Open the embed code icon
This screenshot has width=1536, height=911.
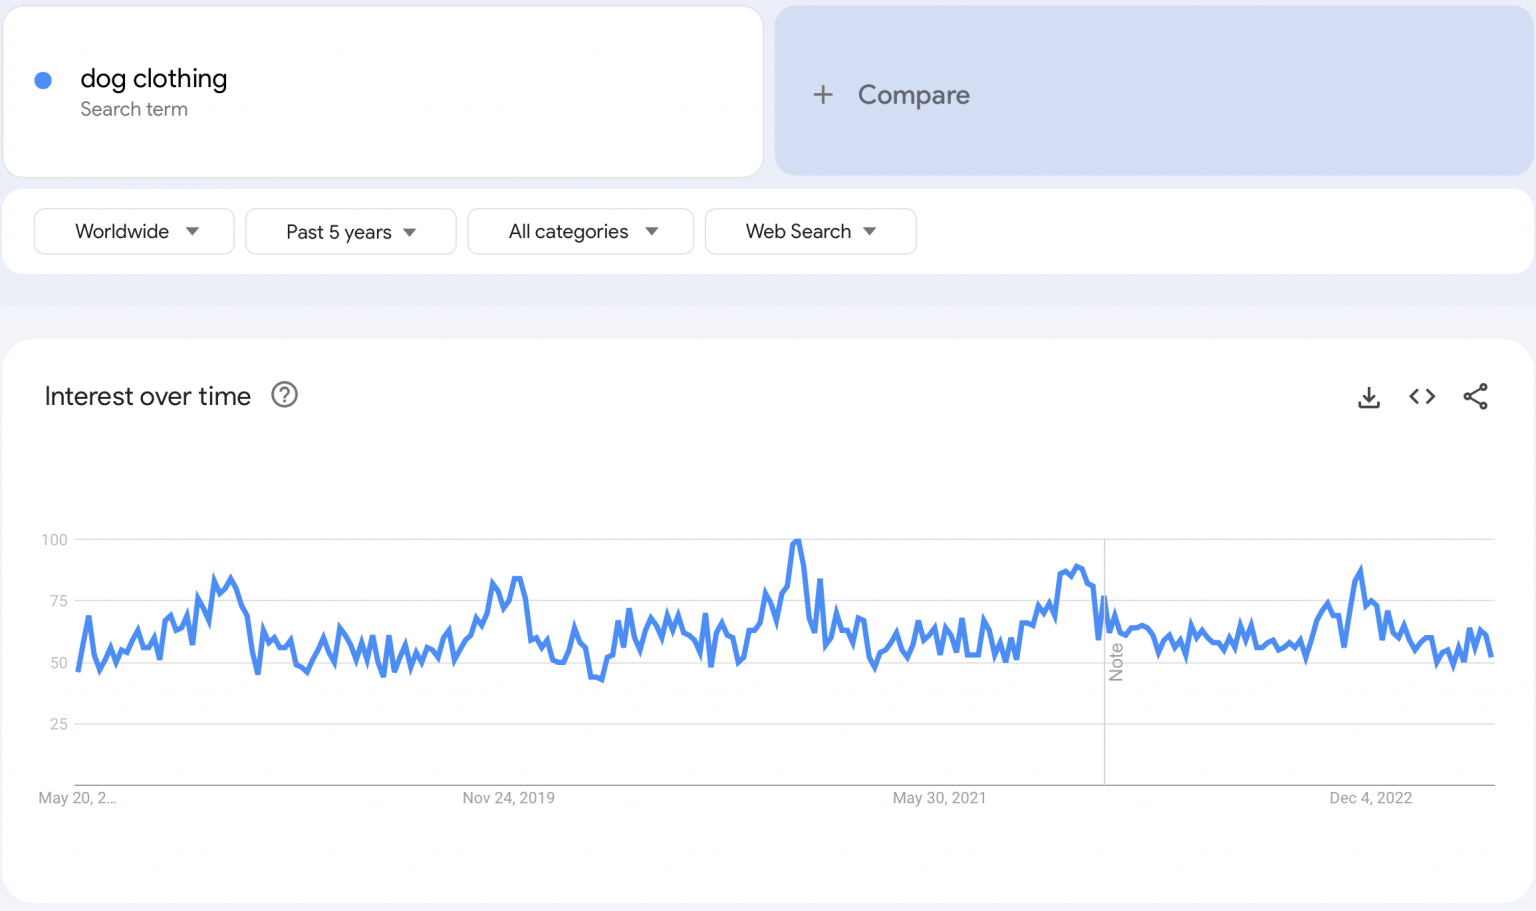pos(1422,397)
